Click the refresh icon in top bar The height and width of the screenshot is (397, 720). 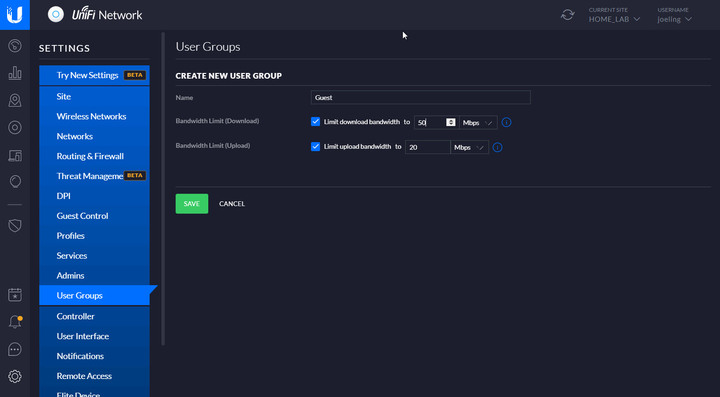pyautogui.click(x=568, y=15)
